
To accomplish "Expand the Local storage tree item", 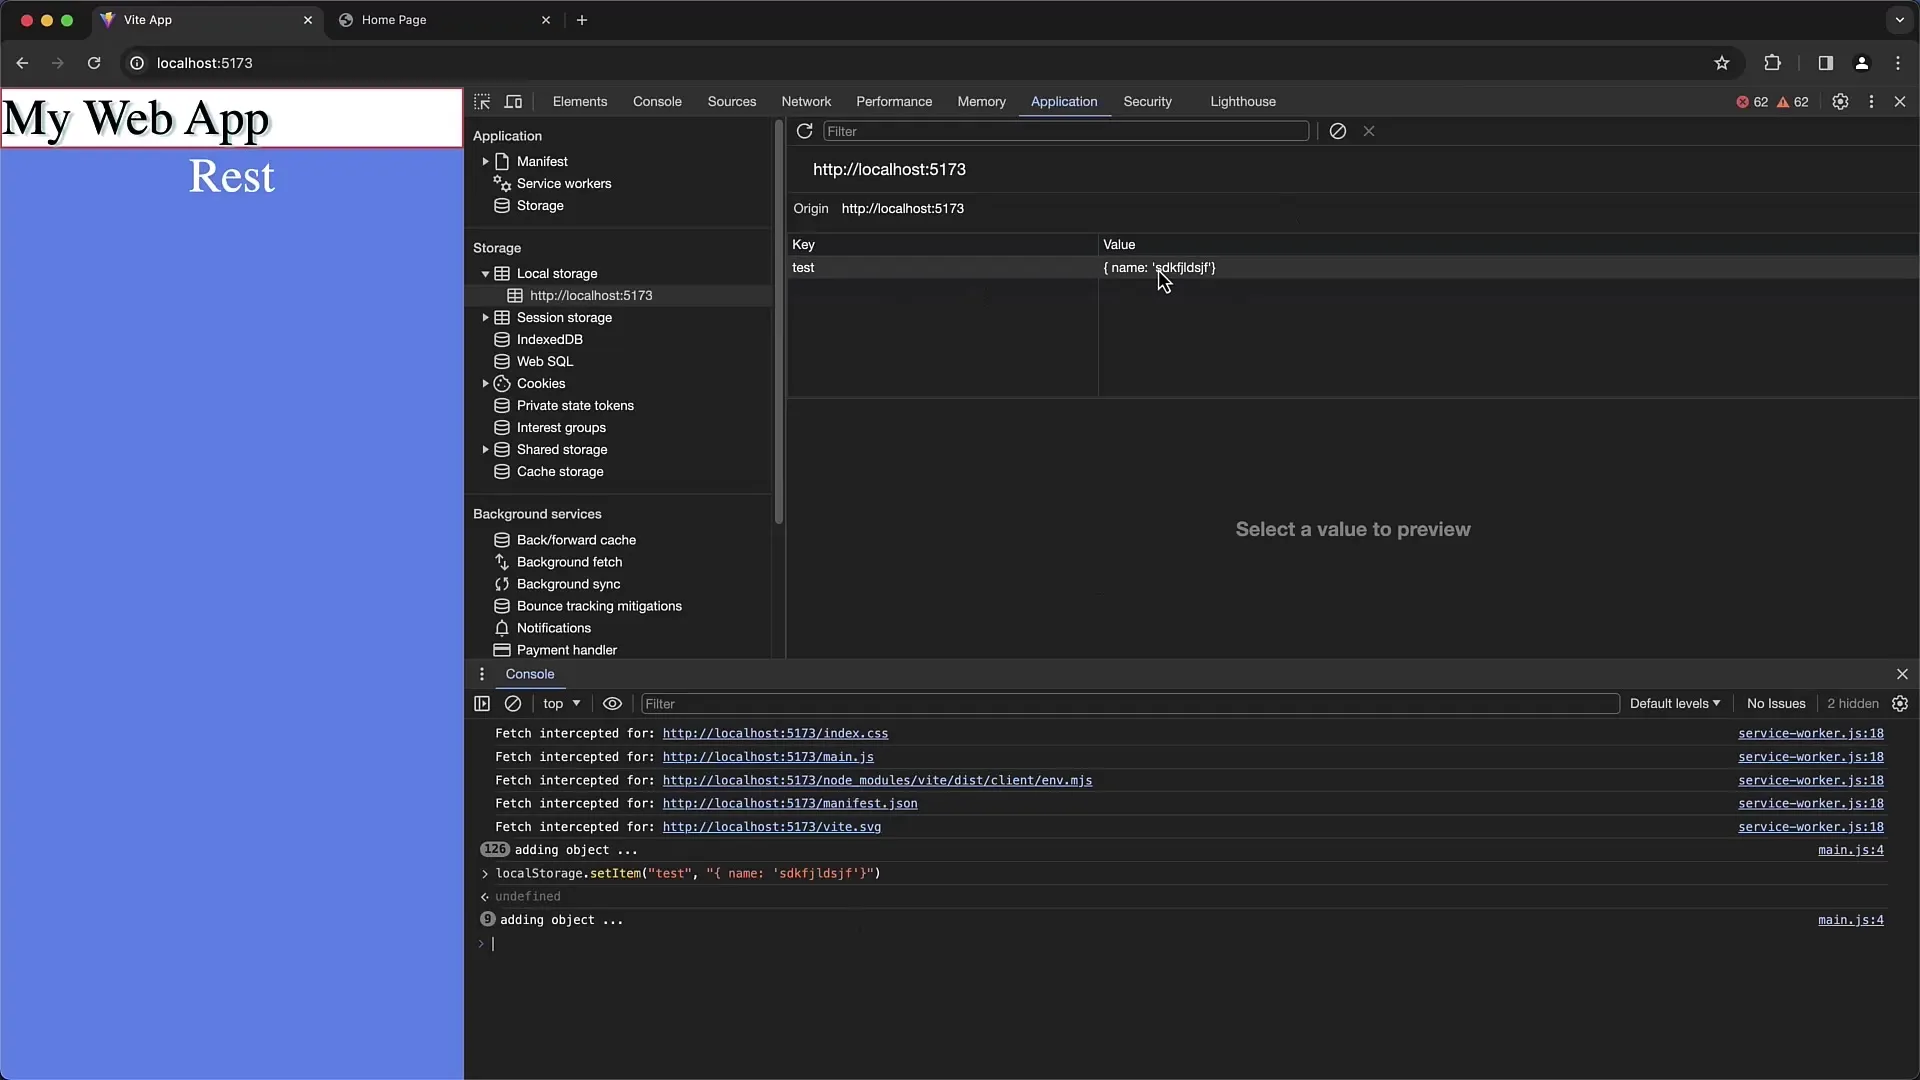I will (x=484, y=273).
